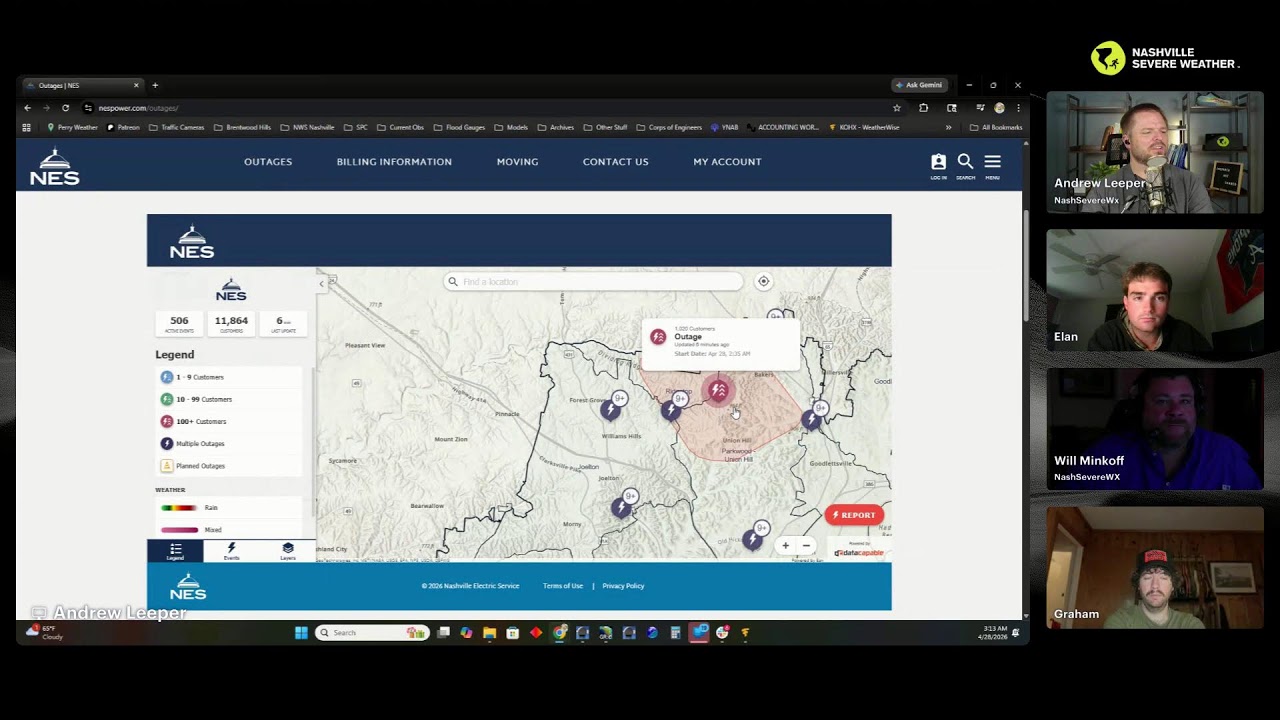Screen dimensions: 1280x720
Task: Click the Planned Outages legend icon
Action: click(167, 465)
